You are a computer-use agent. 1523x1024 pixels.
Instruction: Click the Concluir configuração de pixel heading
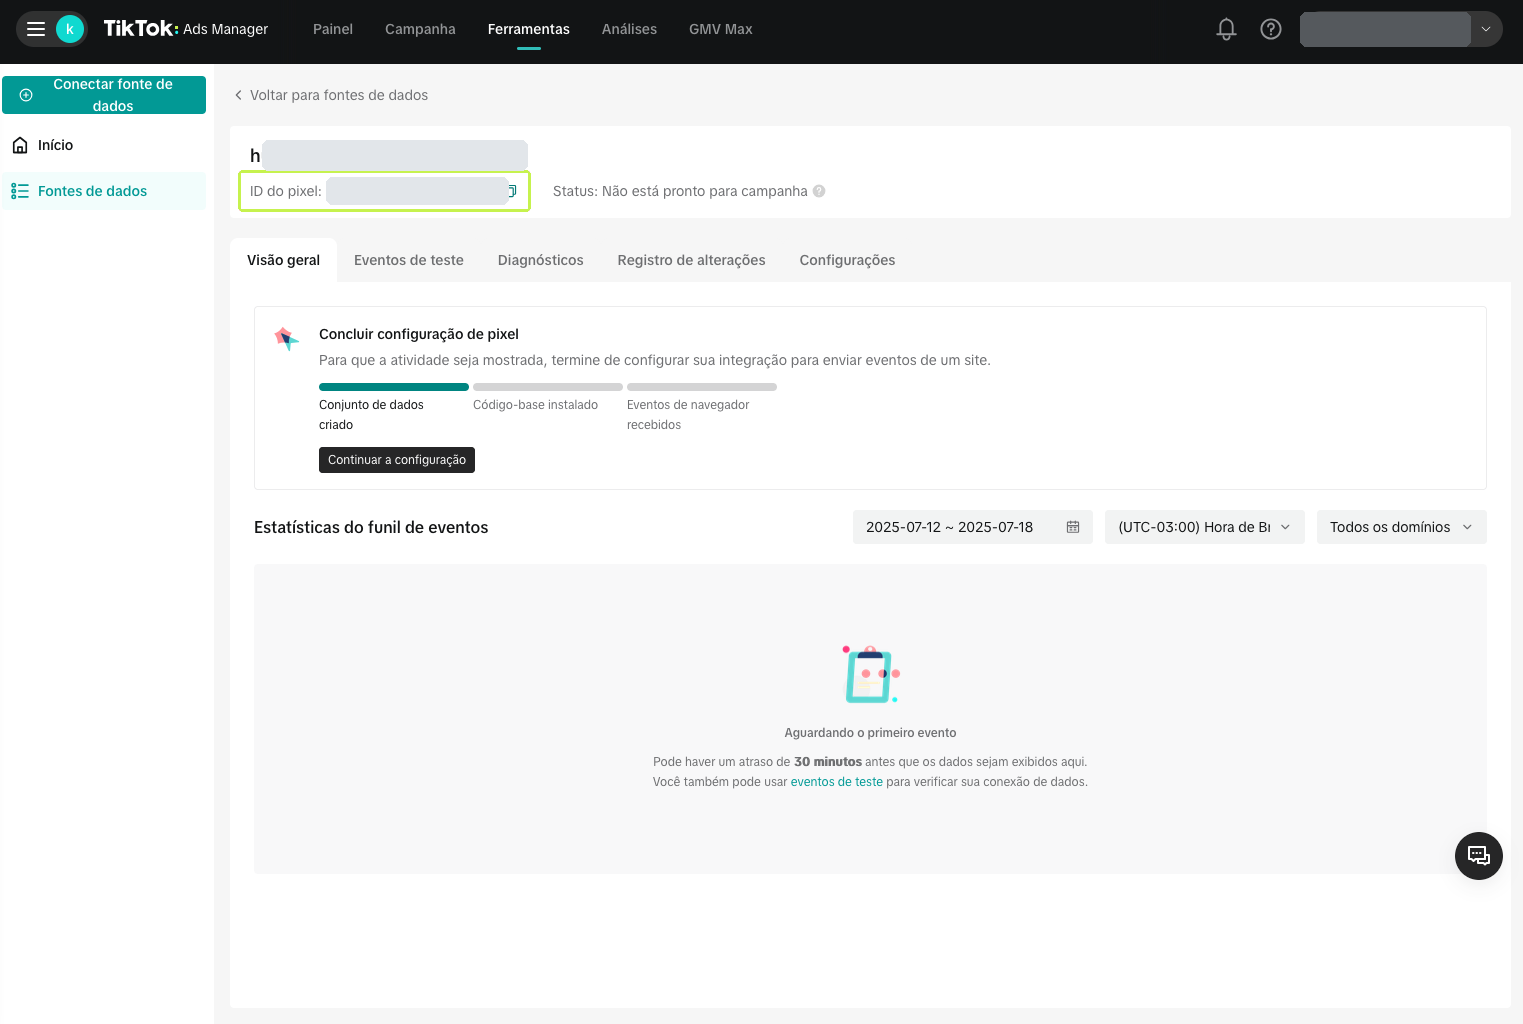point(419,334)
